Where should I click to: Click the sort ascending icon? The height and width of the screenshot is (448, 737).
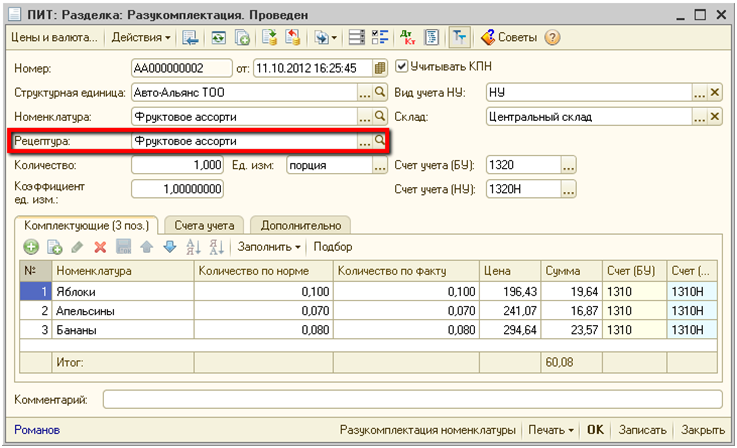(x=194, y=246)
